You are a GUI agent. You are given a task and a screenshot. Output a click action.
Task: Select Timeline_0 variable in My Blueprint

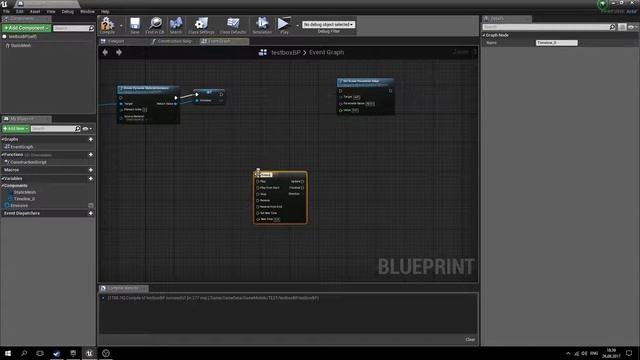click(x=24, y=199)
